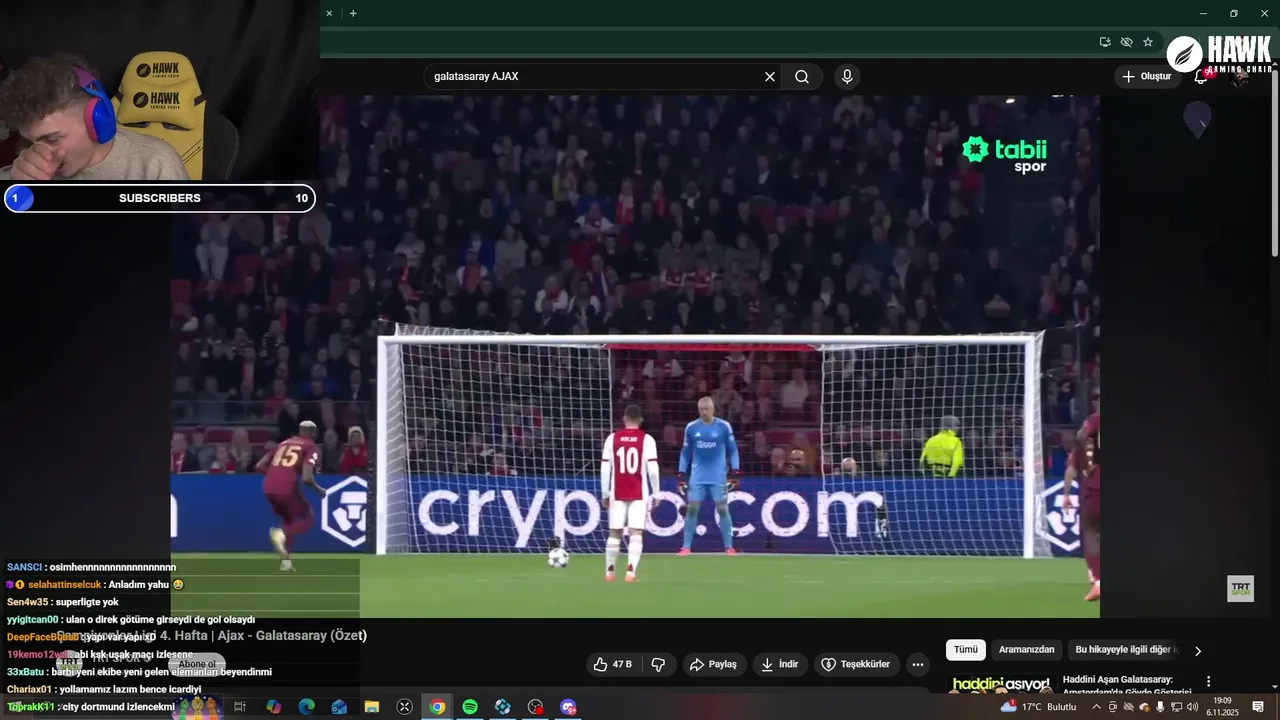Click the SANSCI chat message
Screen dimensions: 1280x720
coord(91,567)
